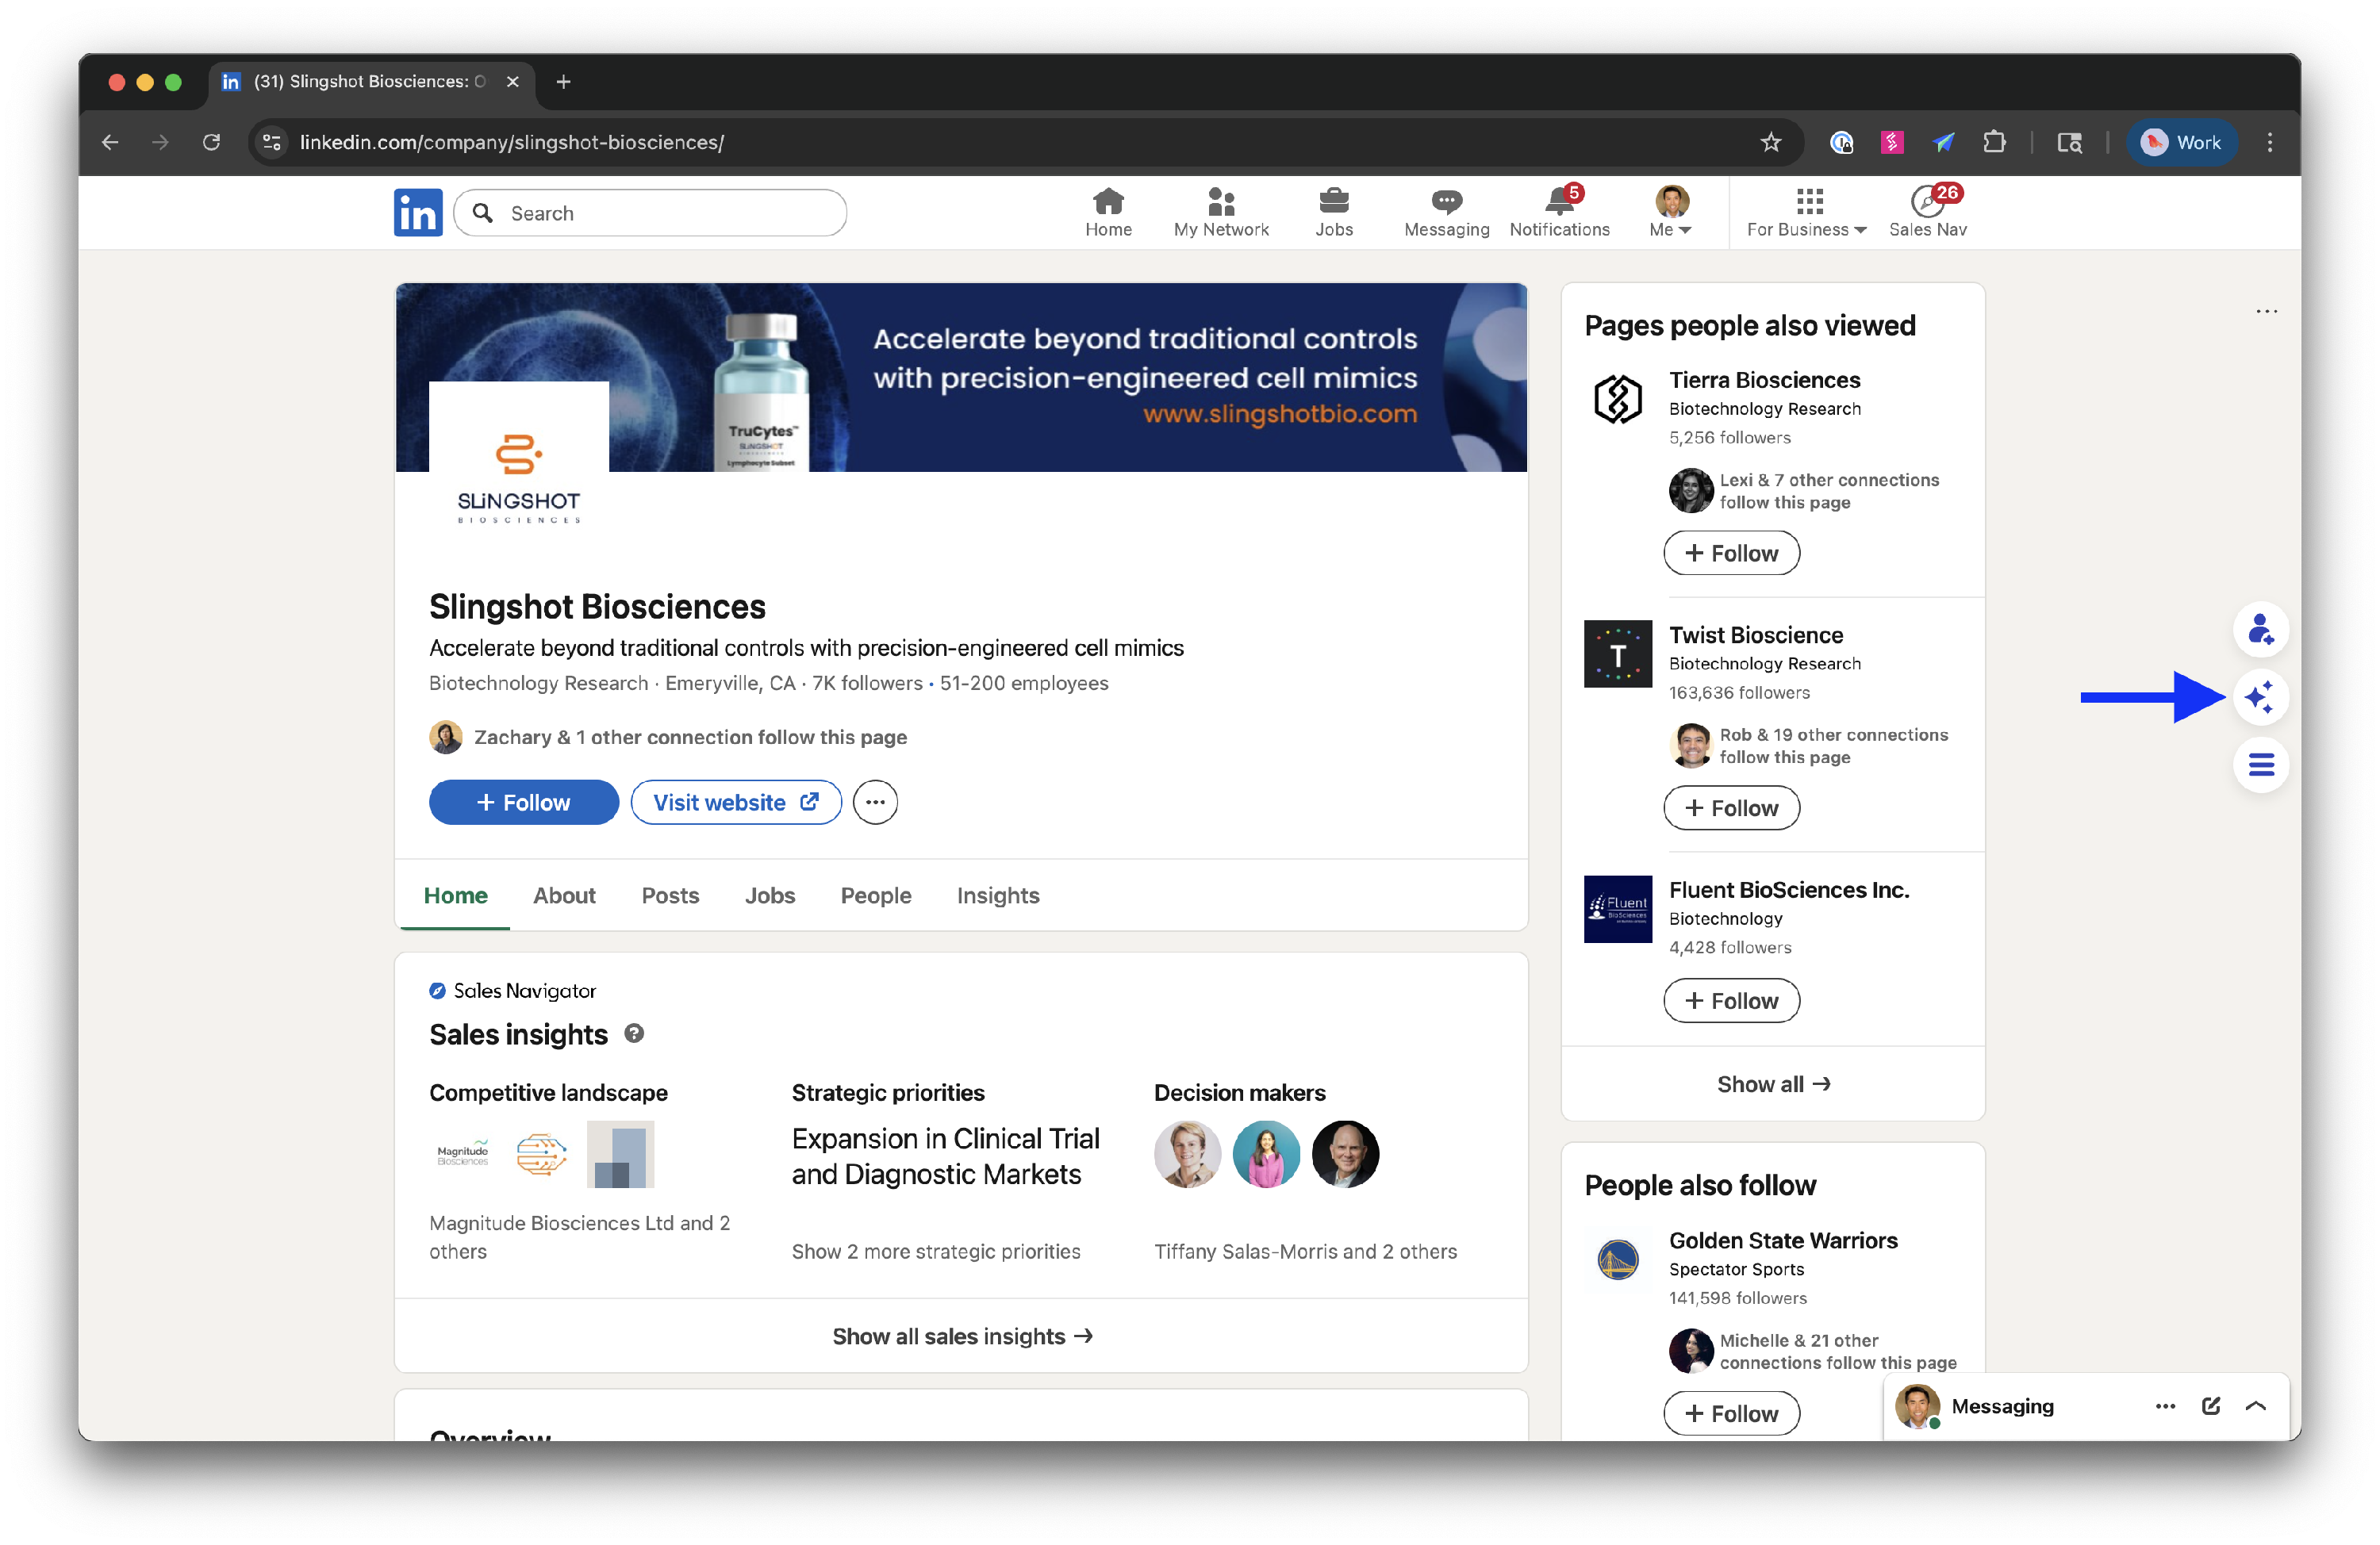
Task: Follow Twist Bioscience
Action: pos(1731,808)
